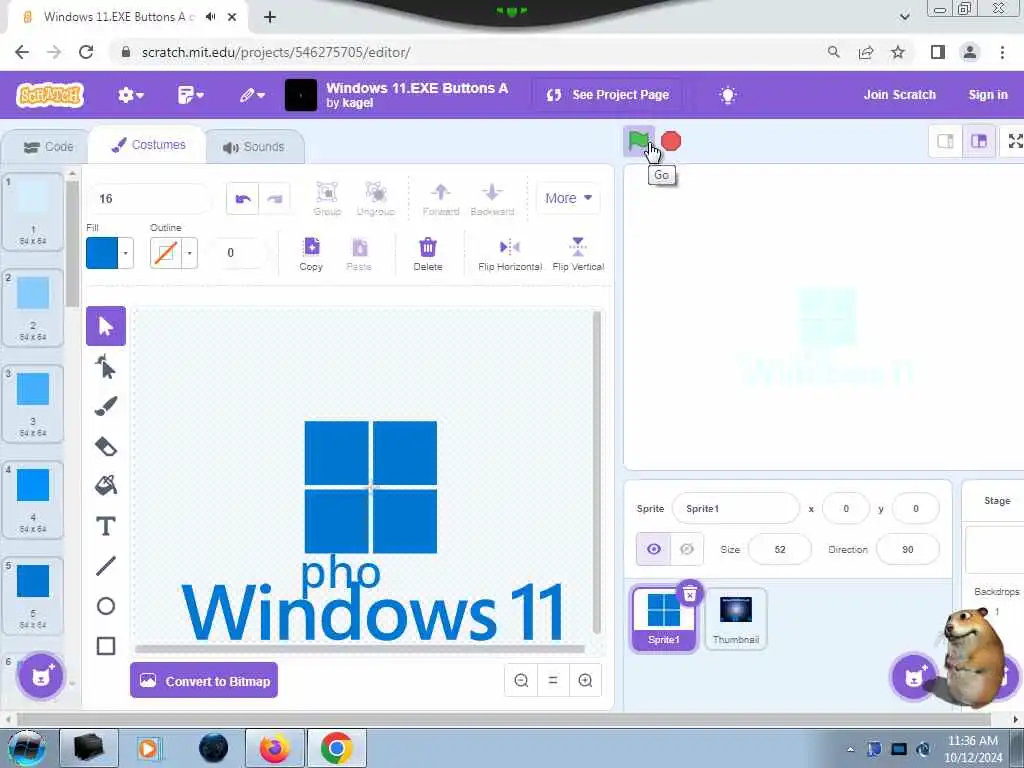Select the Circle tool
Image resolution: width=1024 pixels, height=768 pixels.
click(x=106, y=606)
